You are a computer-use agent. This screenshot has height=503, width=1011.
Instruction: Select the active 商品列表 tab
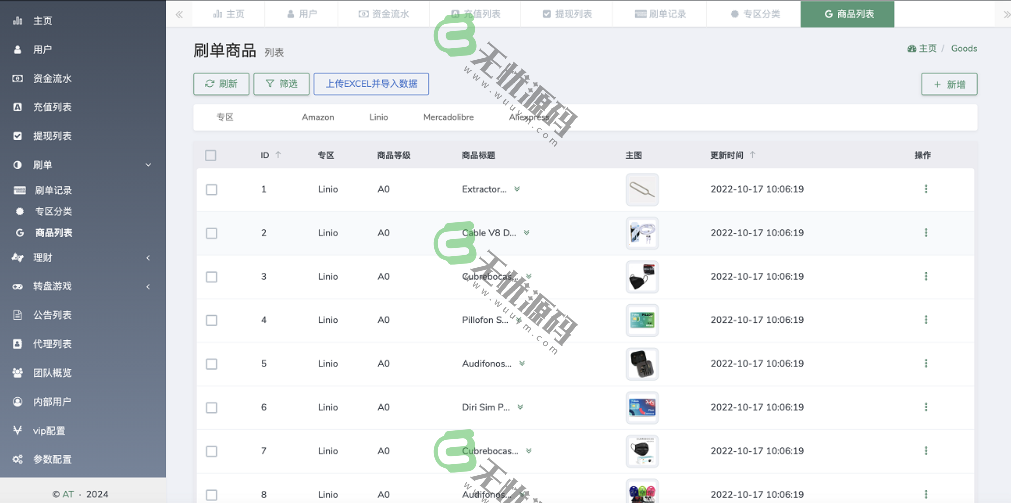coord(847,14)
